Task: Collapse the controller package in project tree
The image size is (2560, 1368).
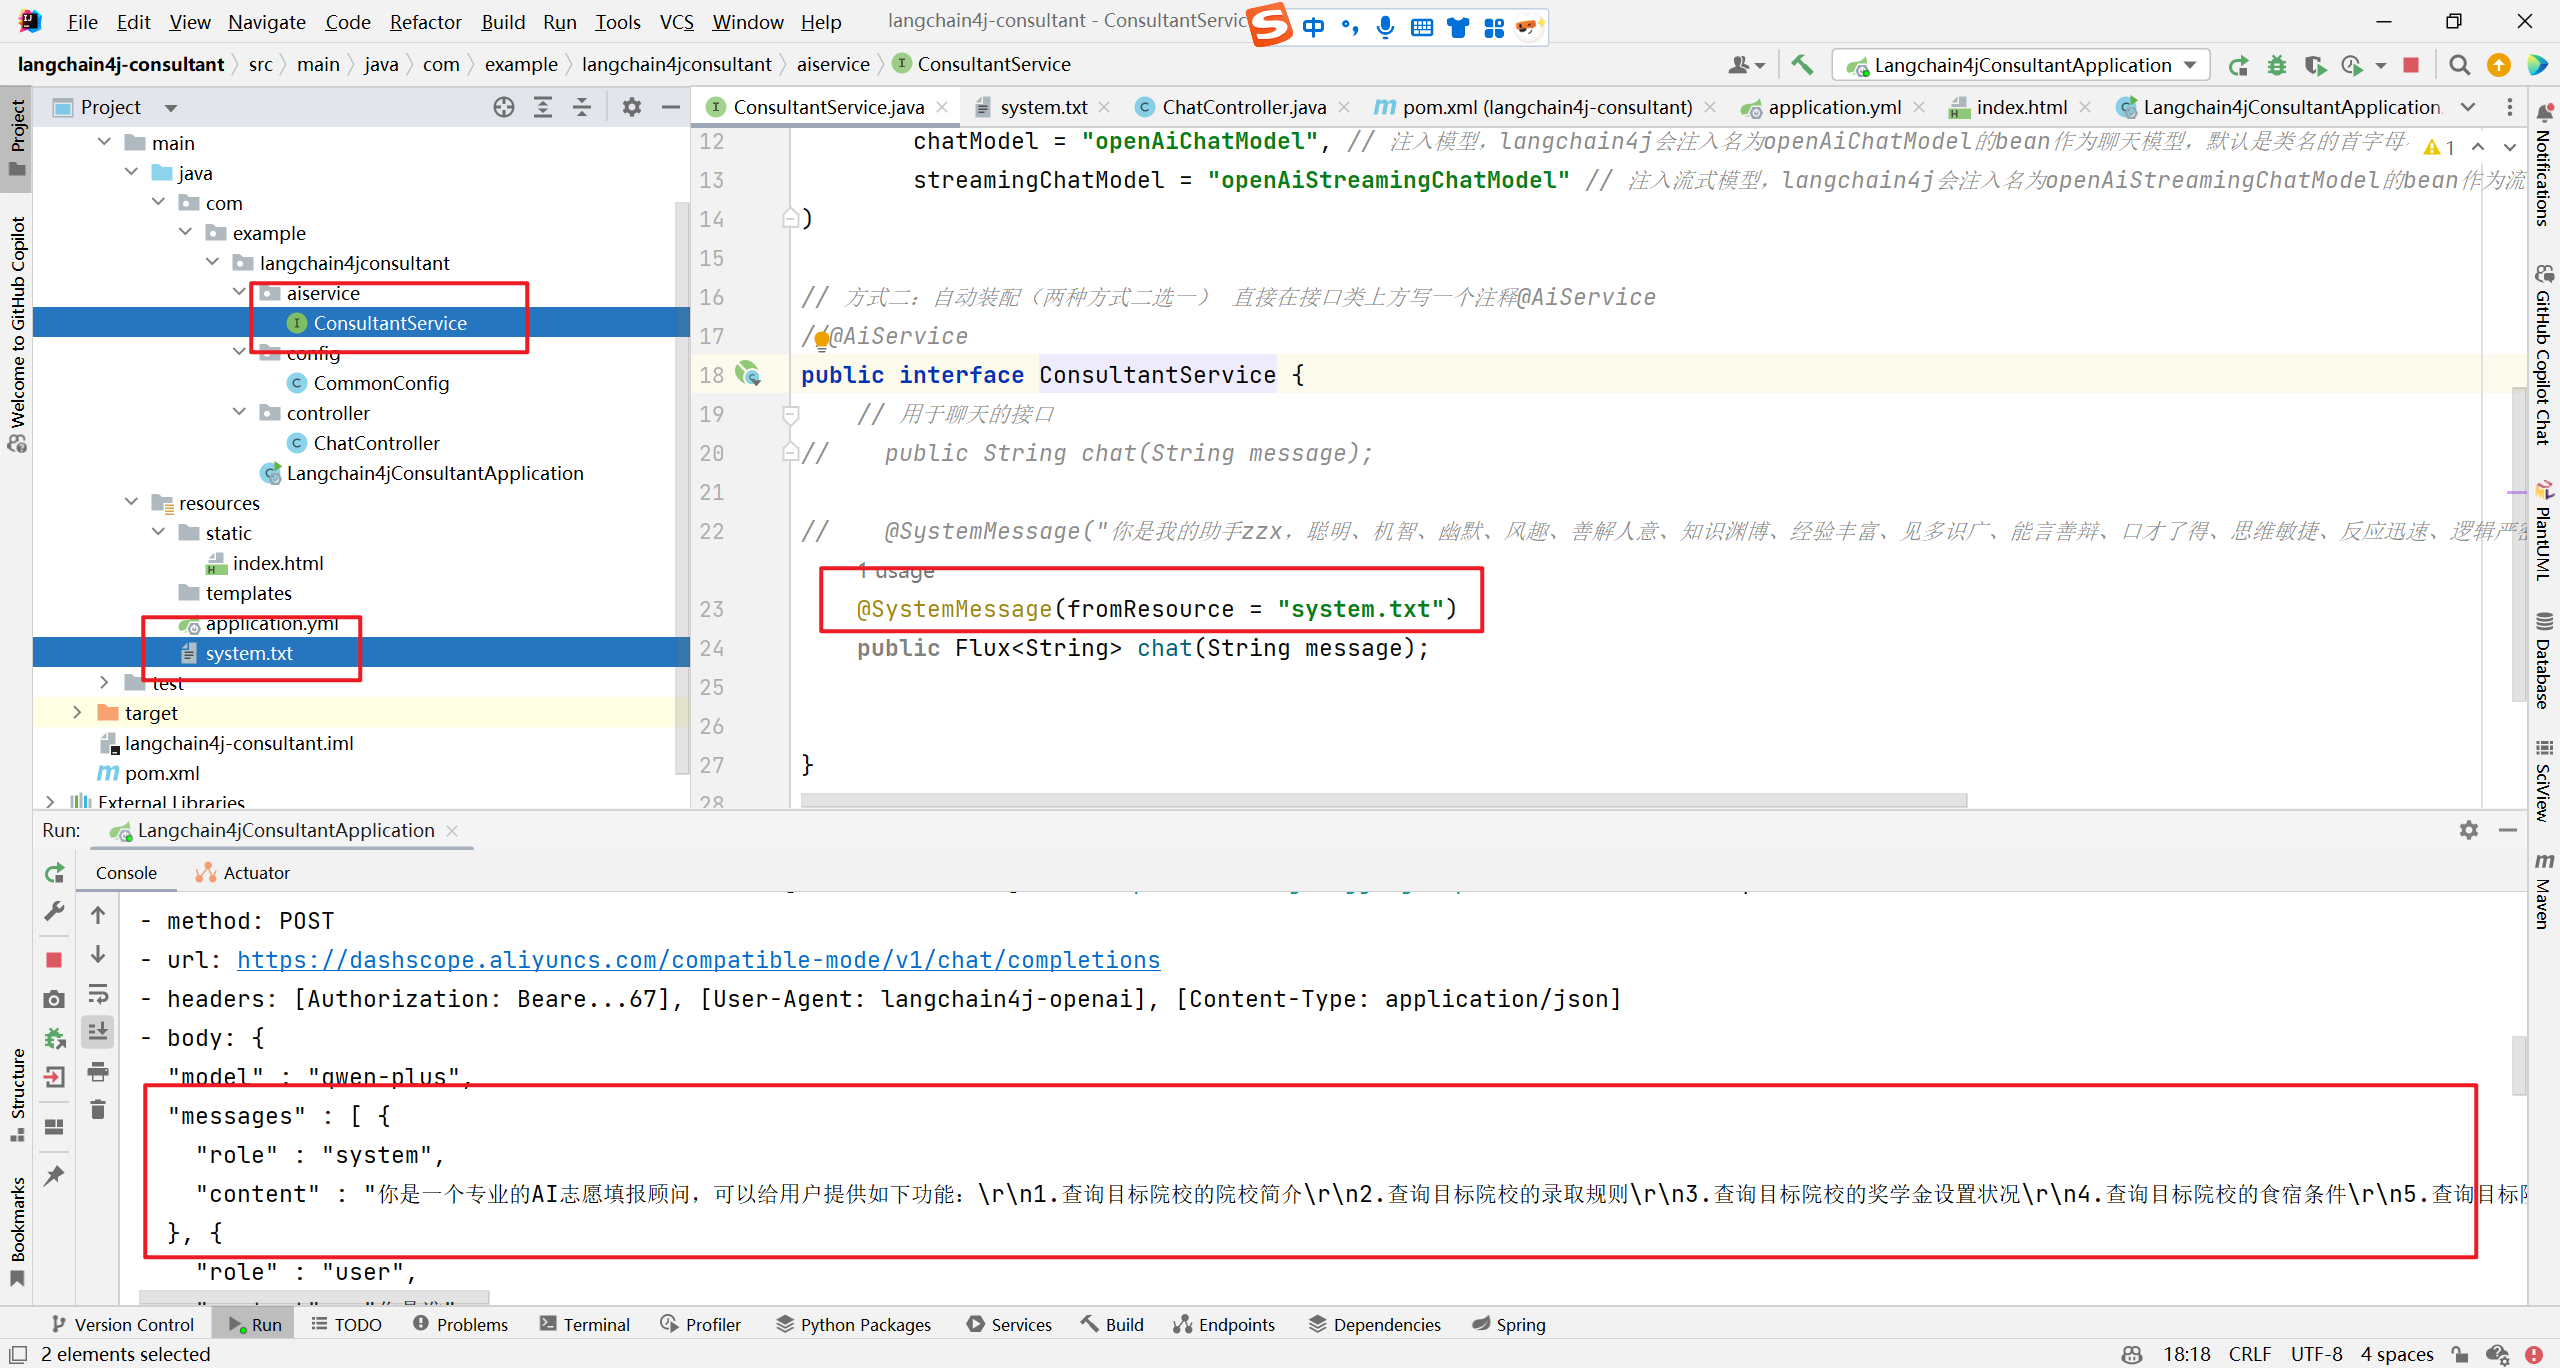Action: click(x=239, y=413)
